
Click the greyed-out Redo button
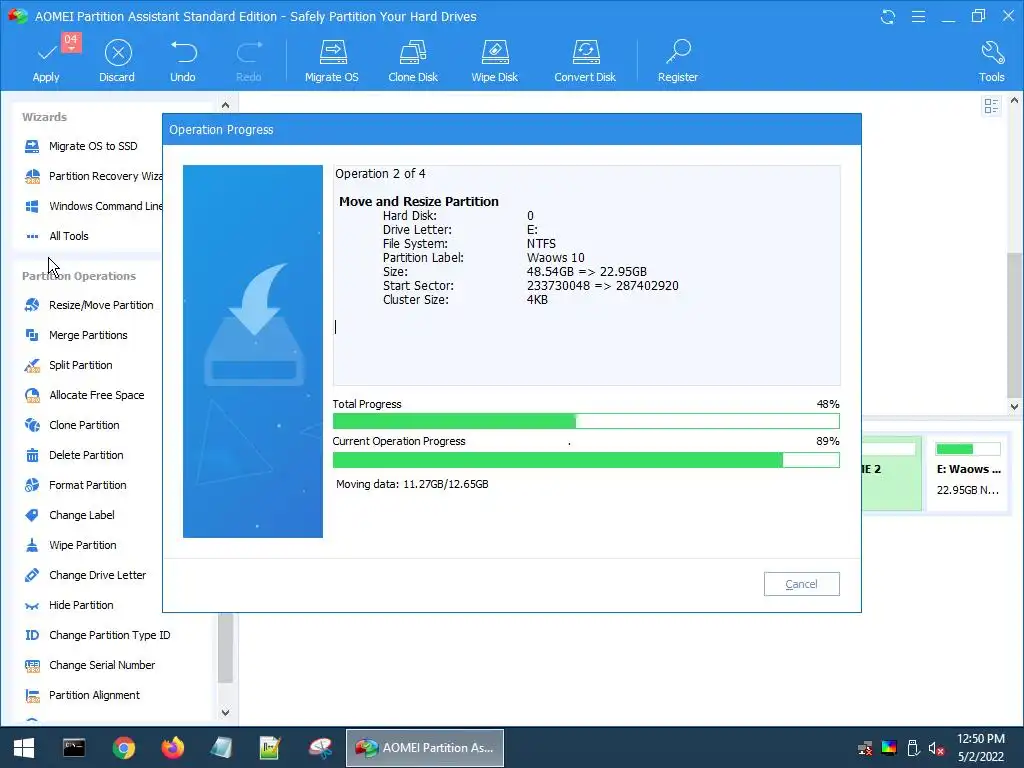tap(248, 61)
